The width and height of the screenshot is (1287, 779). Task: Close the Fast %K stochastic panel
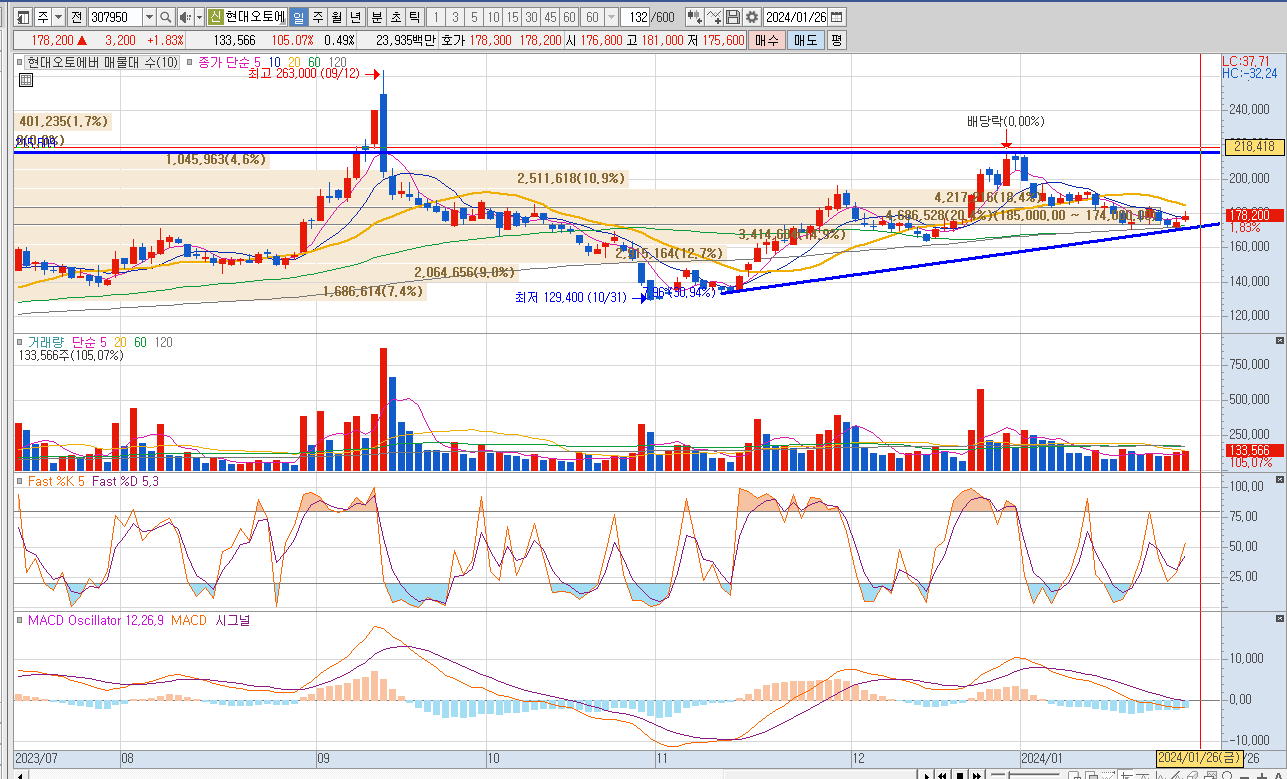click(1279, 481)
